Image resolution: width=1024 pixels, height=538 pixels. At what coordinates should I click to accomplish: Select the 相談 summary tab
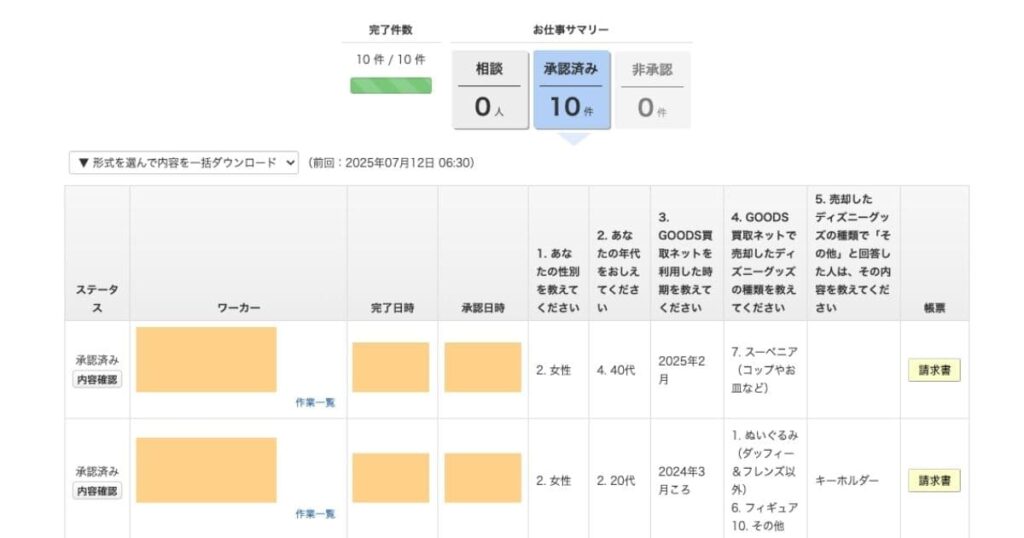click(x=490, y=90)
